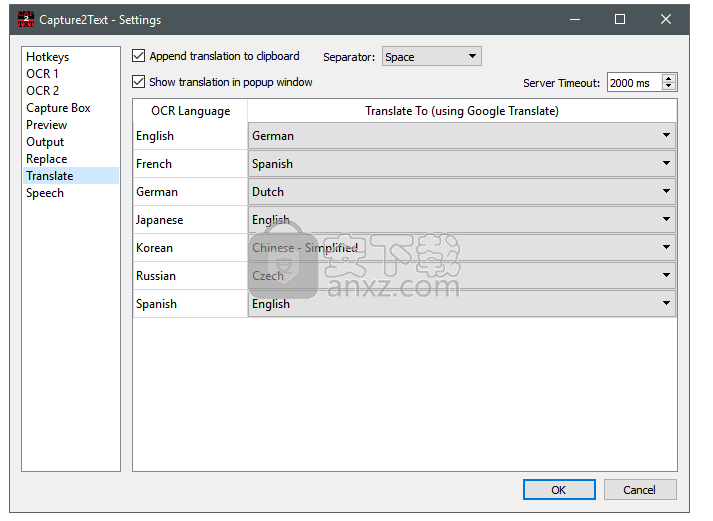Click the Russian OCR language cell
Viewport: 713px width, 521px height.
coord(191,276)
